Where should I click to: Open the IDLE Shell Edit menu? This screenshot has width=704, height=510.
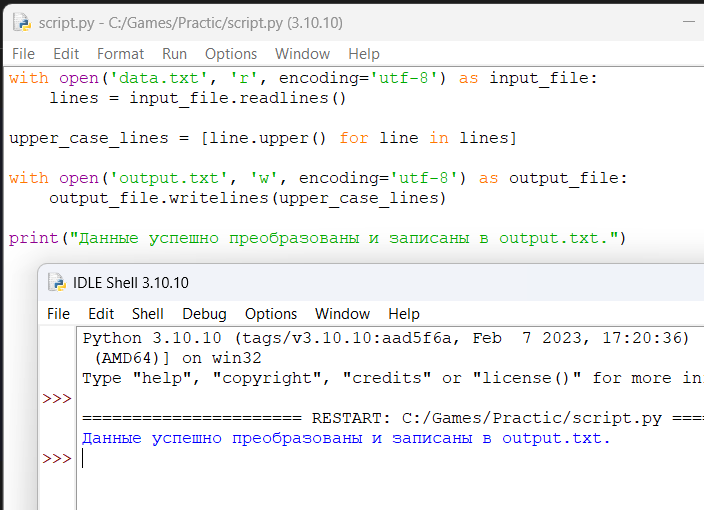[101, 314]
